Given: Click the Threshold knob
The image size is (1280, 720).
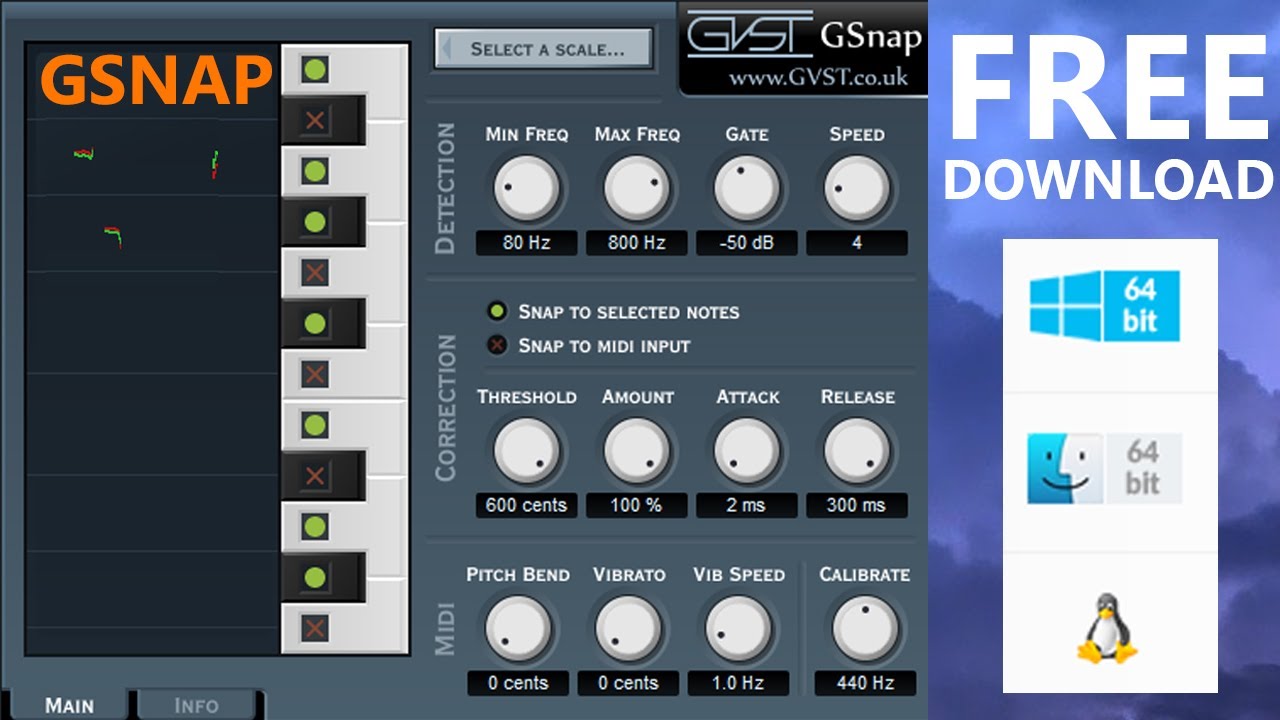Looking at the screenshot, I should pyautogui.click(x=526, y=451).
